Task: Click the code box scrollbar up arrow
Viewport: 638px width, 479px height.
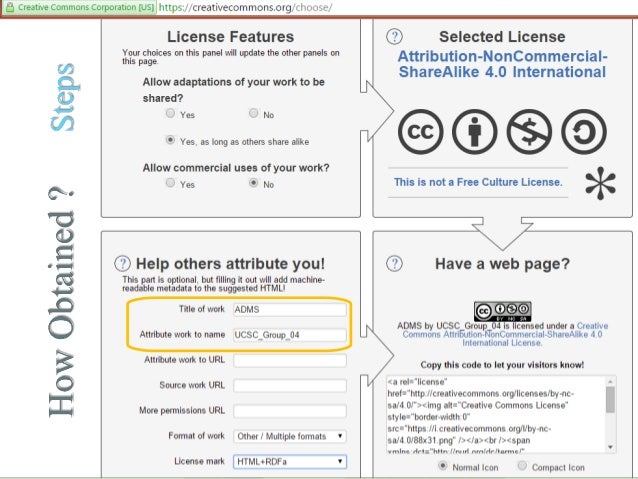Action: pos(610,381)
